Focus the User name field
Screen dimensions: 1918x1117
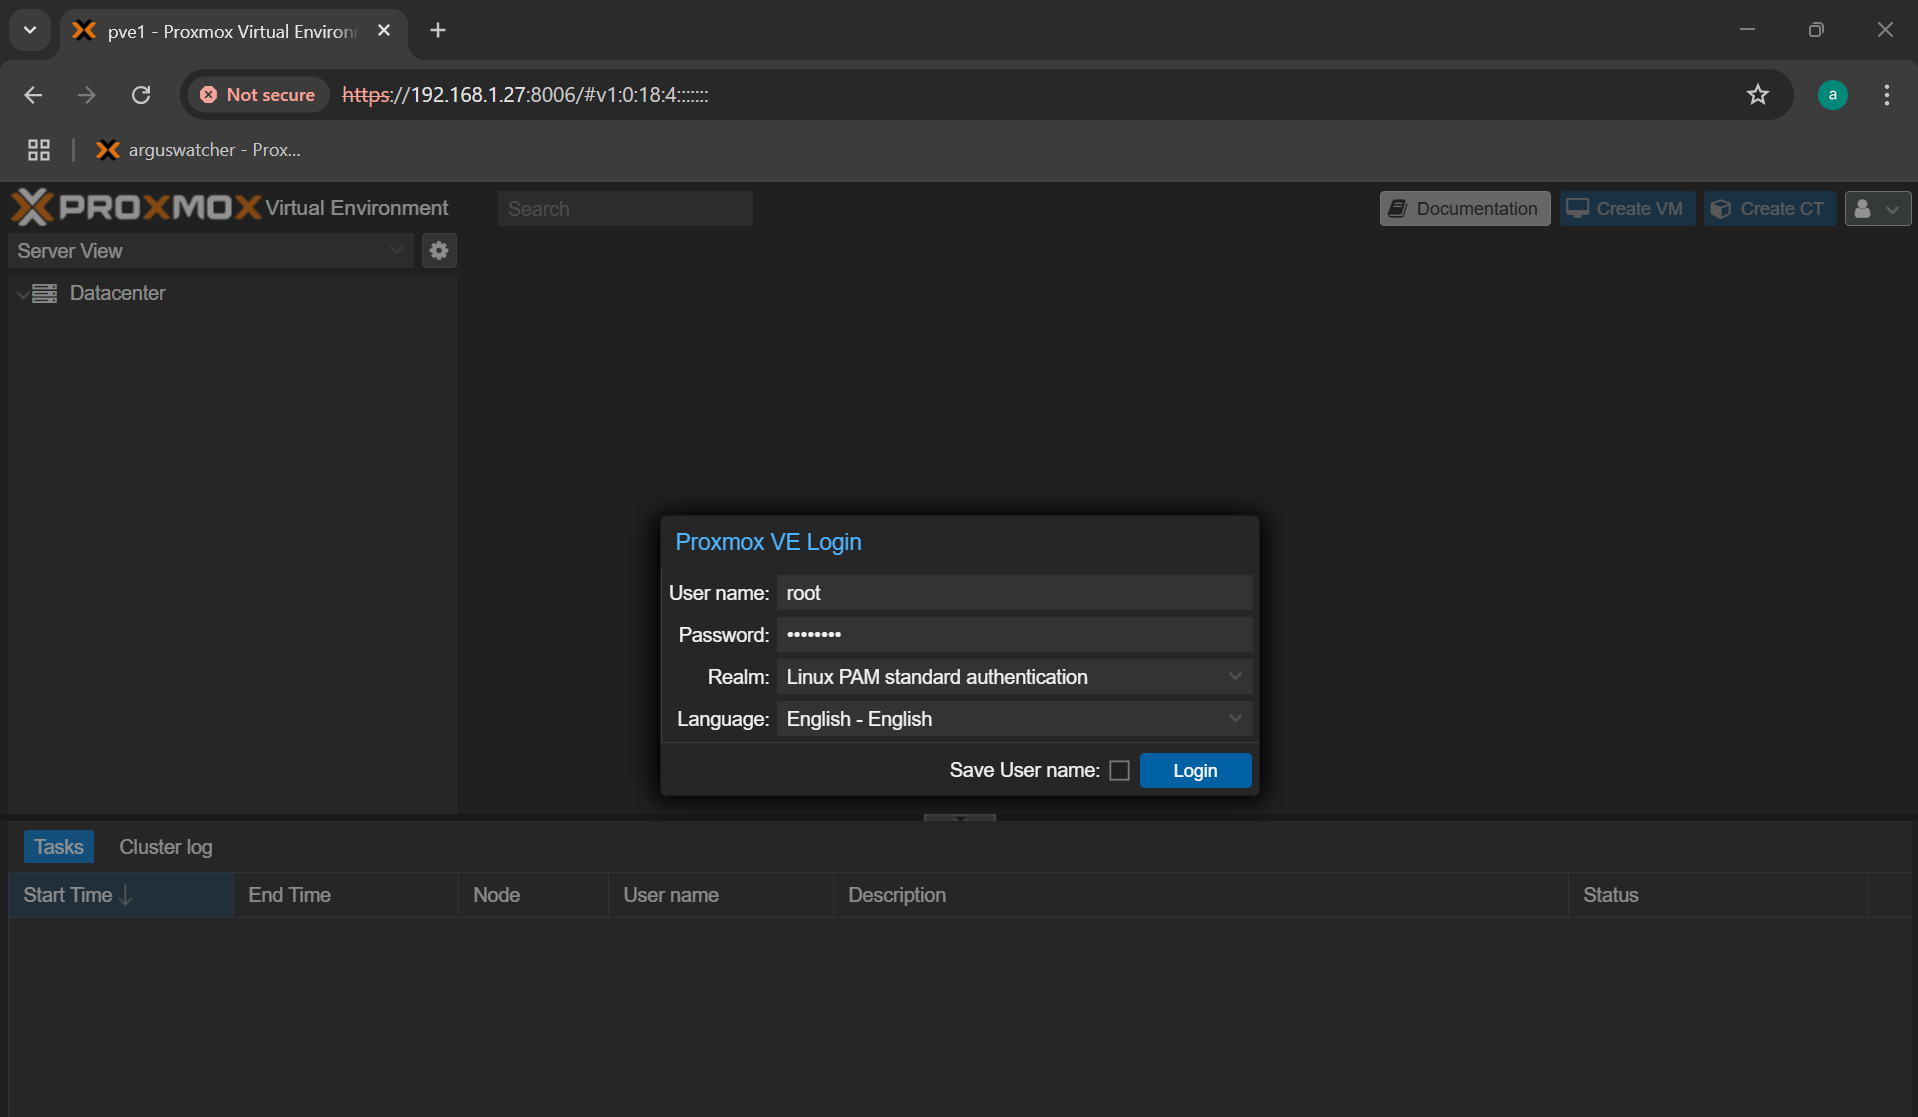pyautogui.click(x=1014, y=593)
